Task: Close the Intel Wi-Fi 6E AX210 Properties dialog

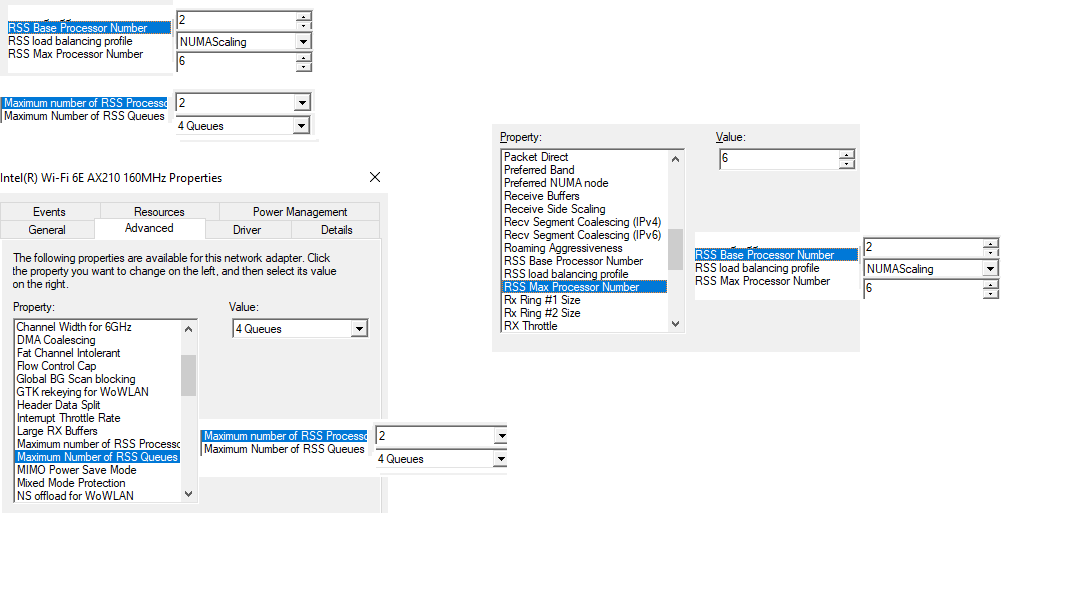Action: pyautogui.click(x=375, y=177)
